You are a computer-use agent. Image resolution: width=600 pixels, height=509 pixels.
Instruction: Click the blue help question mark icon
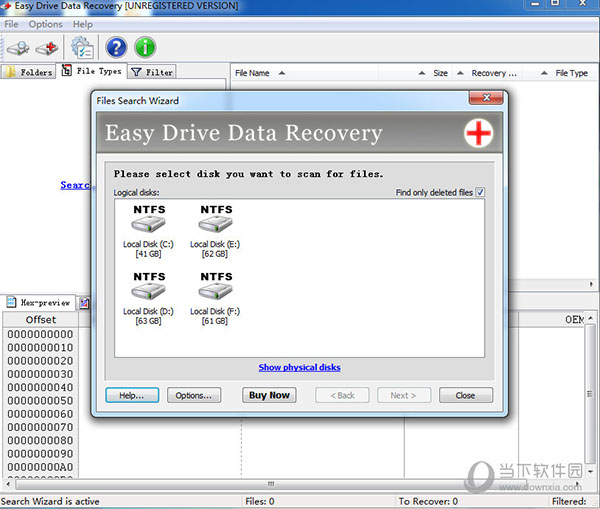tap(116, 47)
